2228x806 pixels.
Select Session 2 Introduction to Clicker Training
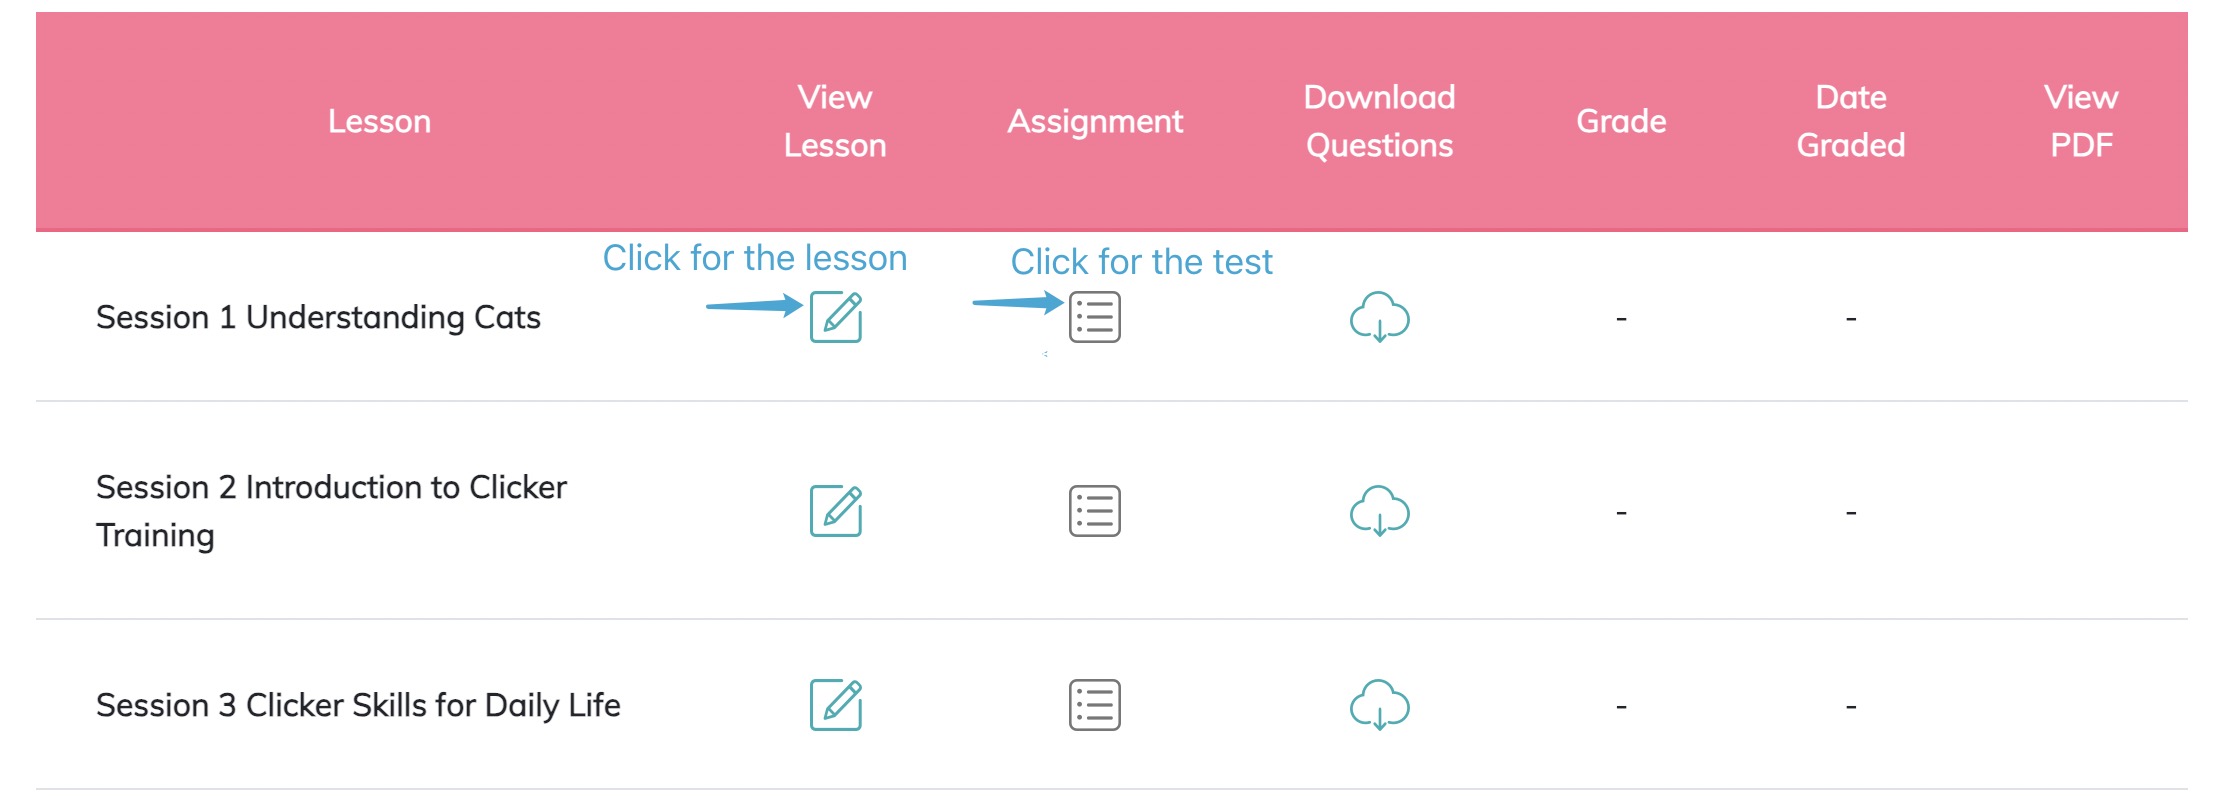click(x=331, y=511)
